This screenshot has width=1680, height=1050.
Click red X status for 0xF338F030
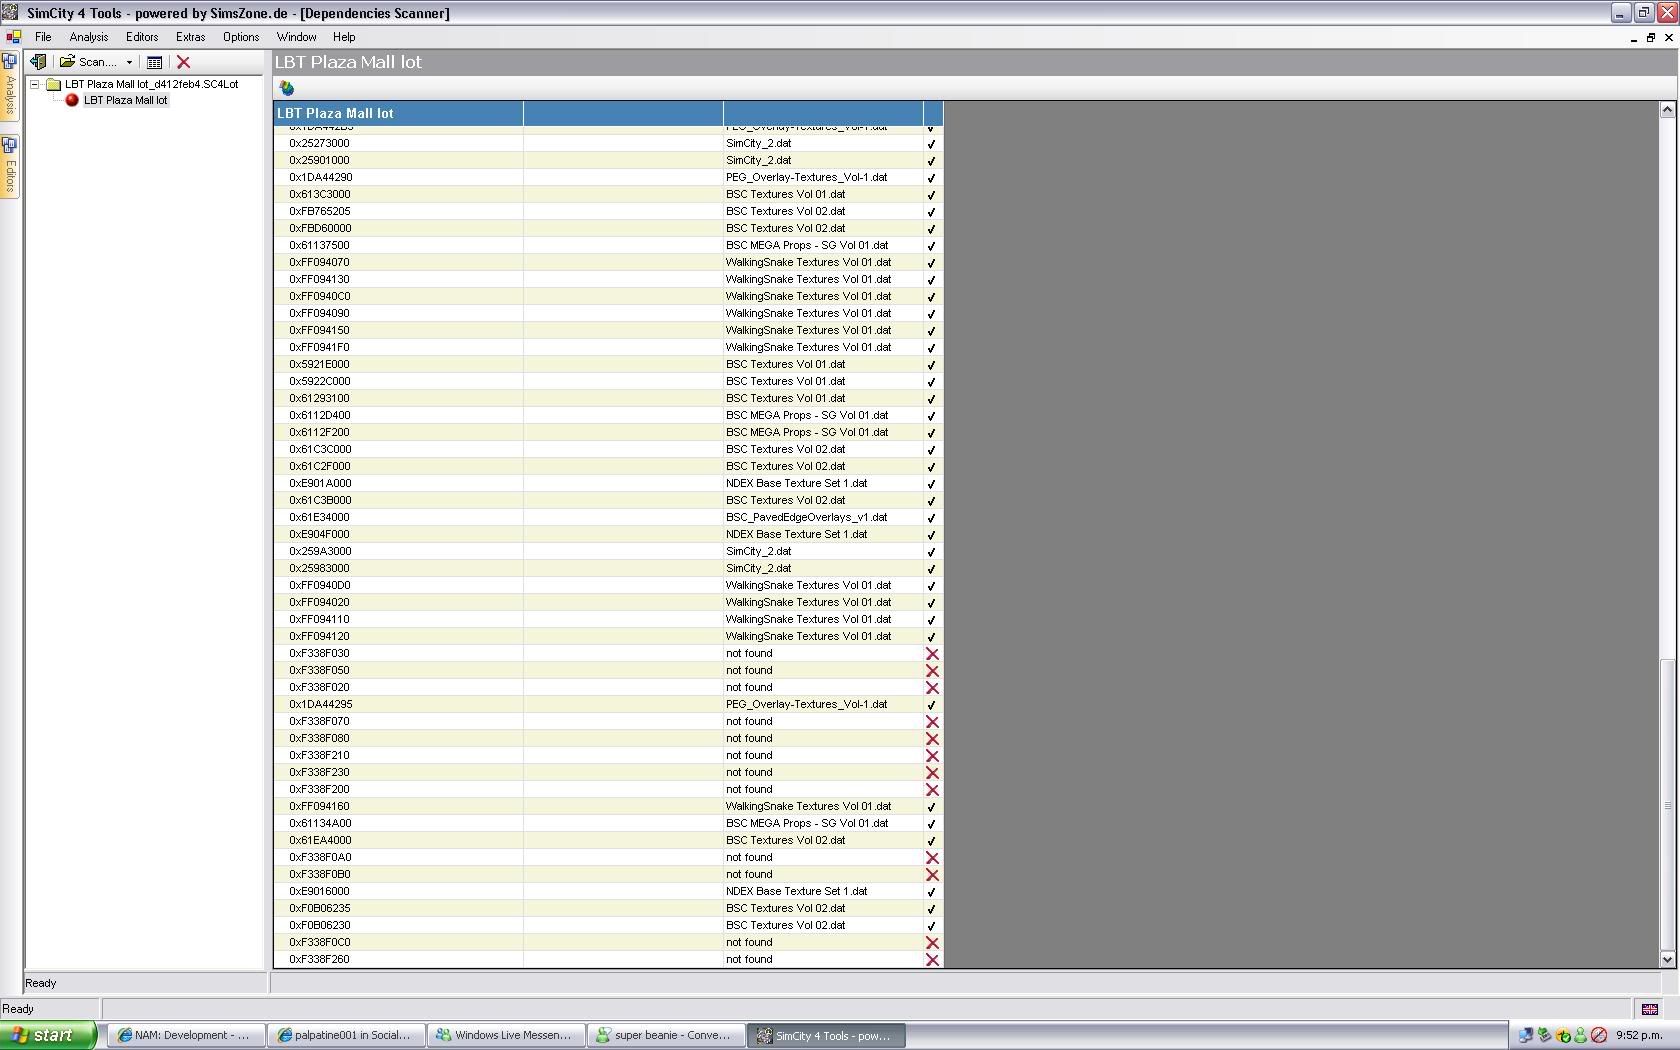click(932, 654)
